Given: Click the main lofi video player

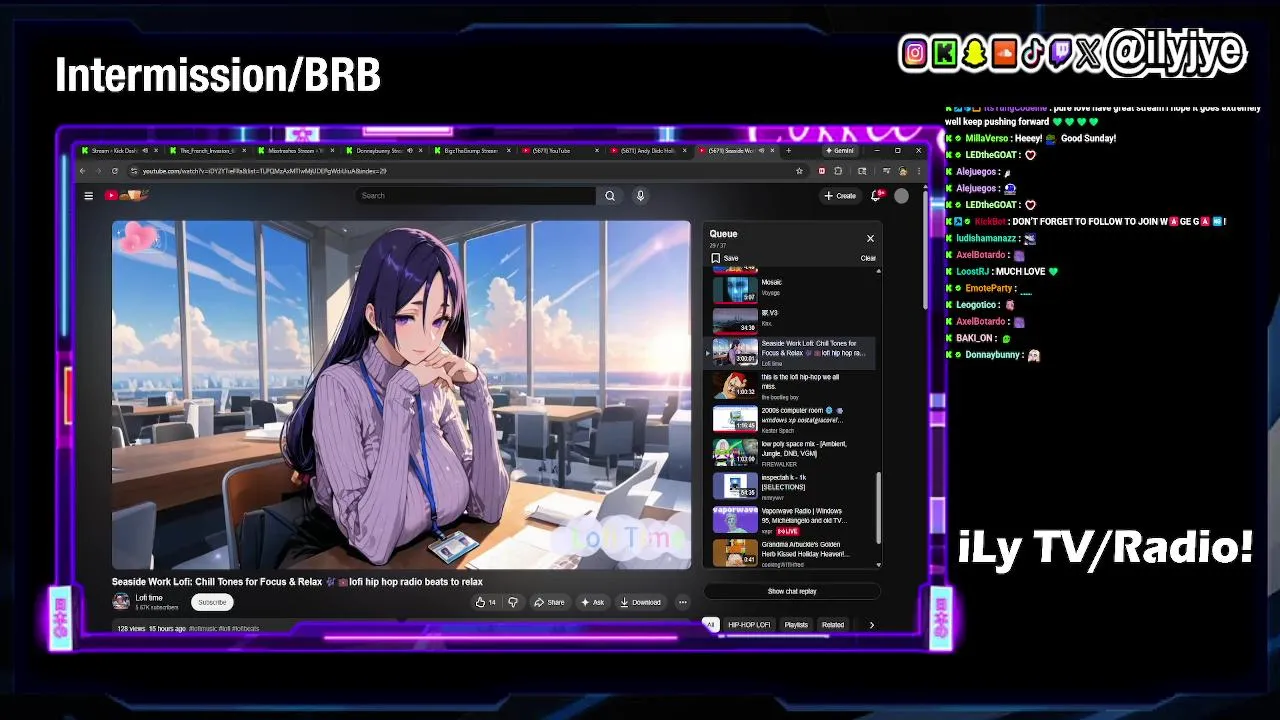Looking at the screenshot, I should (401, 395).
